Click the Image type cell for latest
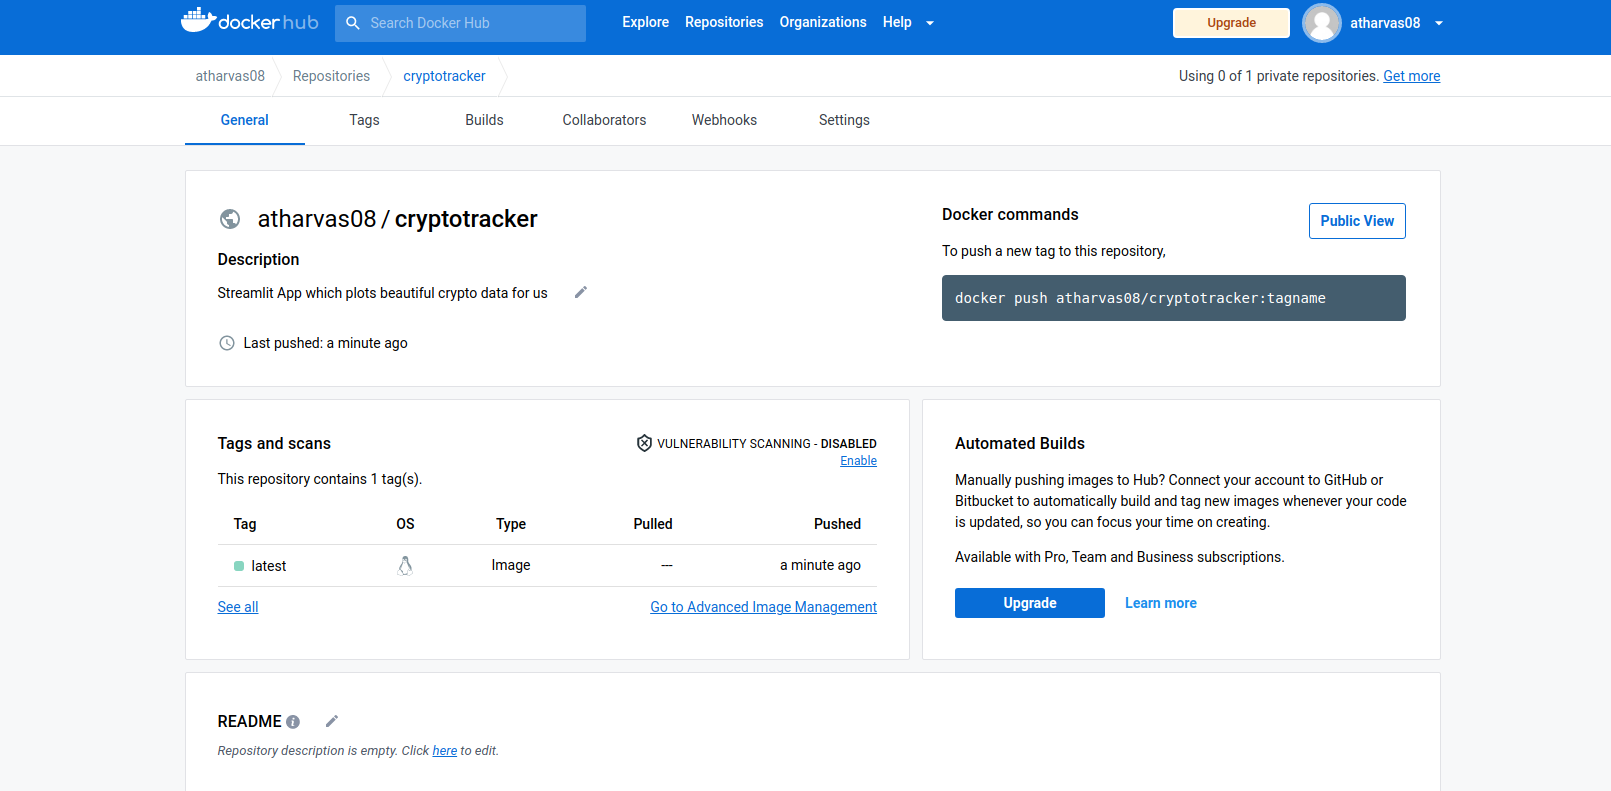 click(x=511, y=565)
